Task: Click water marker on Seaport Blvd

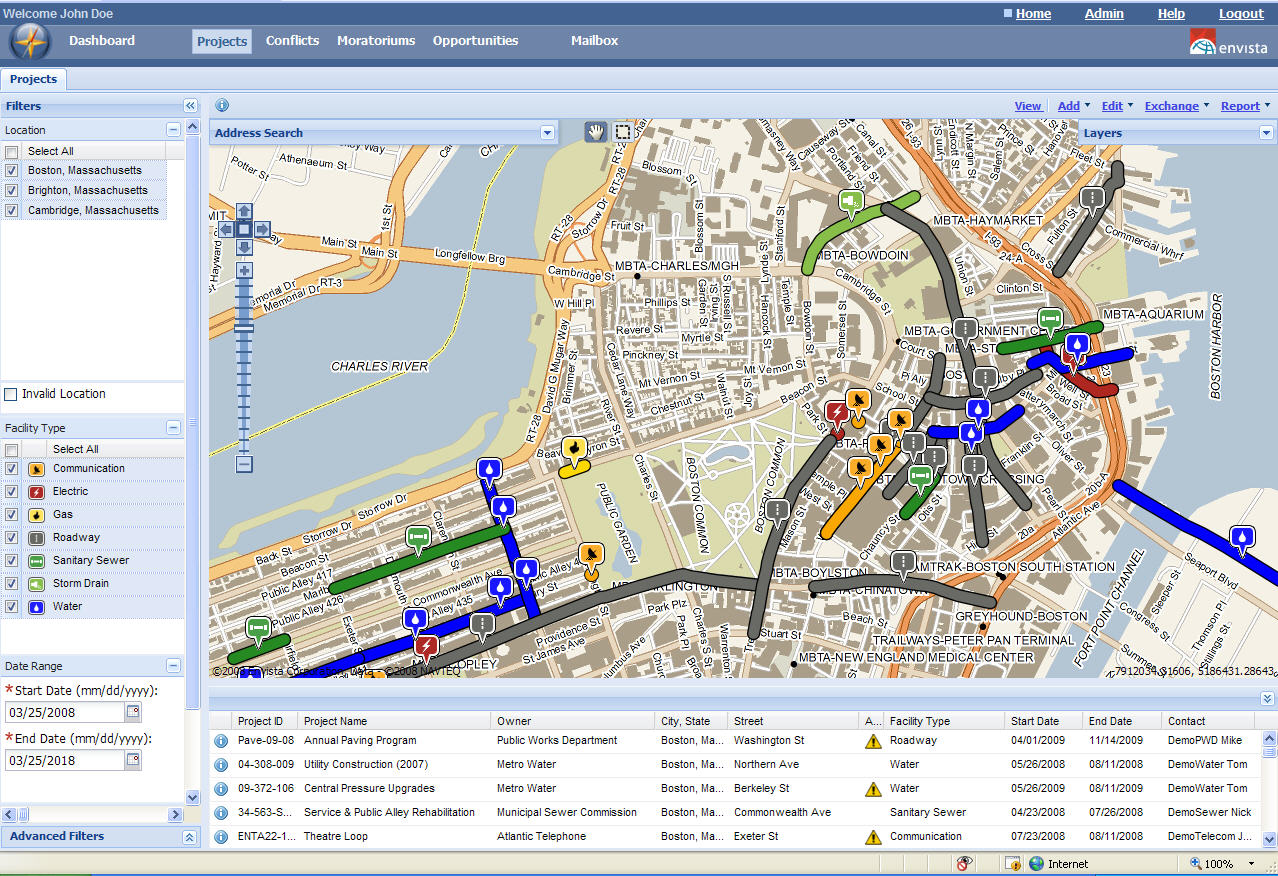Action: click(1242, 540)
